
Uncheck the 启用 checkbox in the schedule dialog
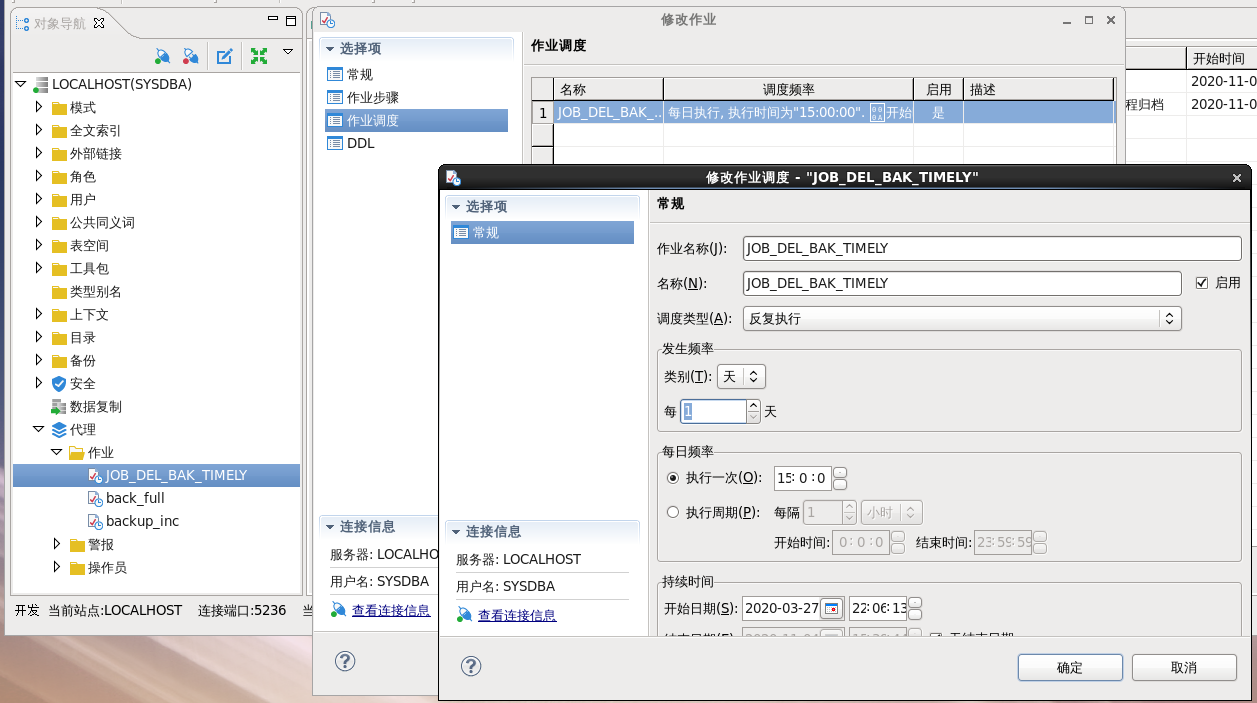click(1203, 282)
